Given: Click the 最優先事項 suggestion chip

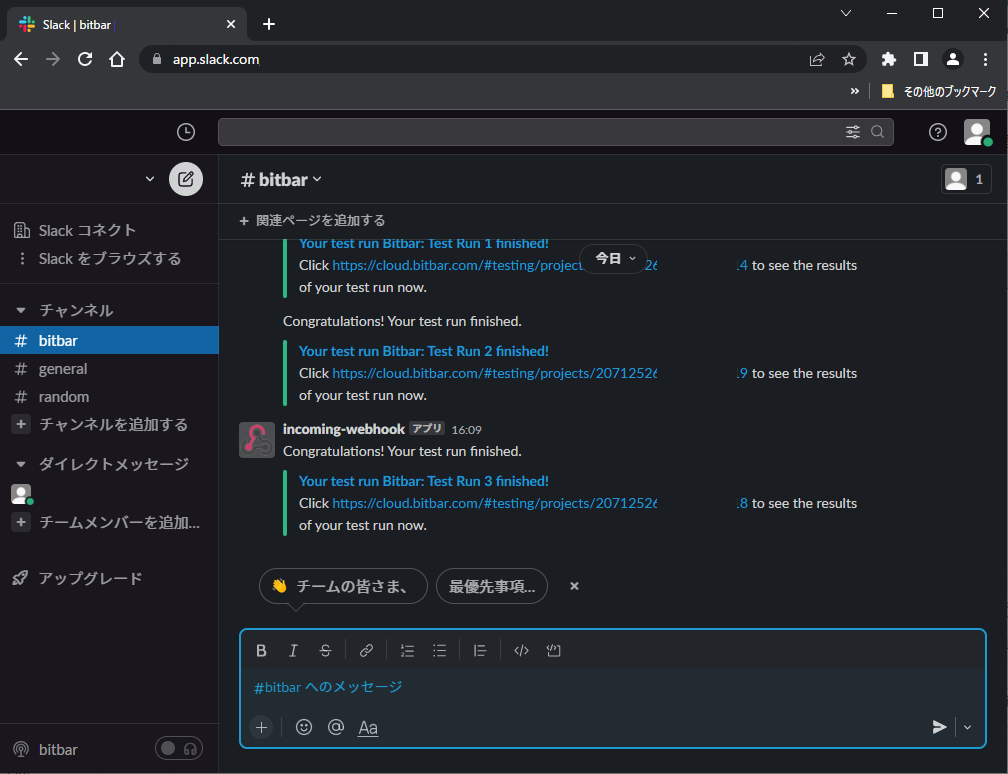Looking at the screenshot, I should click(x=492, y=586).
